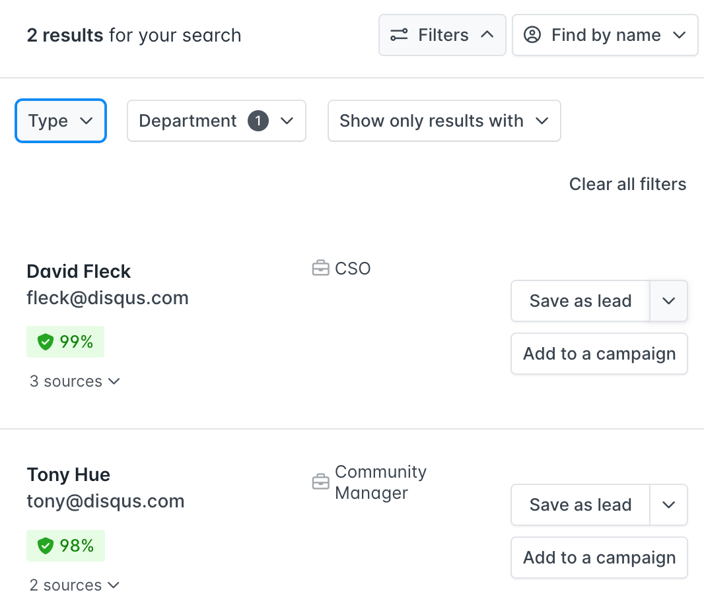This screenshot has height=611, width=704.
Task: Click the Community Manager job title
Action: point(380,482)
